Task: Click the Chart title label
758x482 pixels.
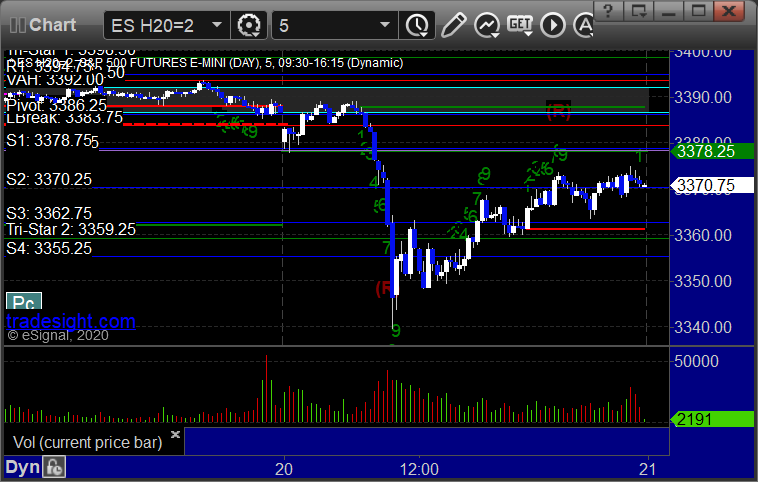Action: (52, 25)
